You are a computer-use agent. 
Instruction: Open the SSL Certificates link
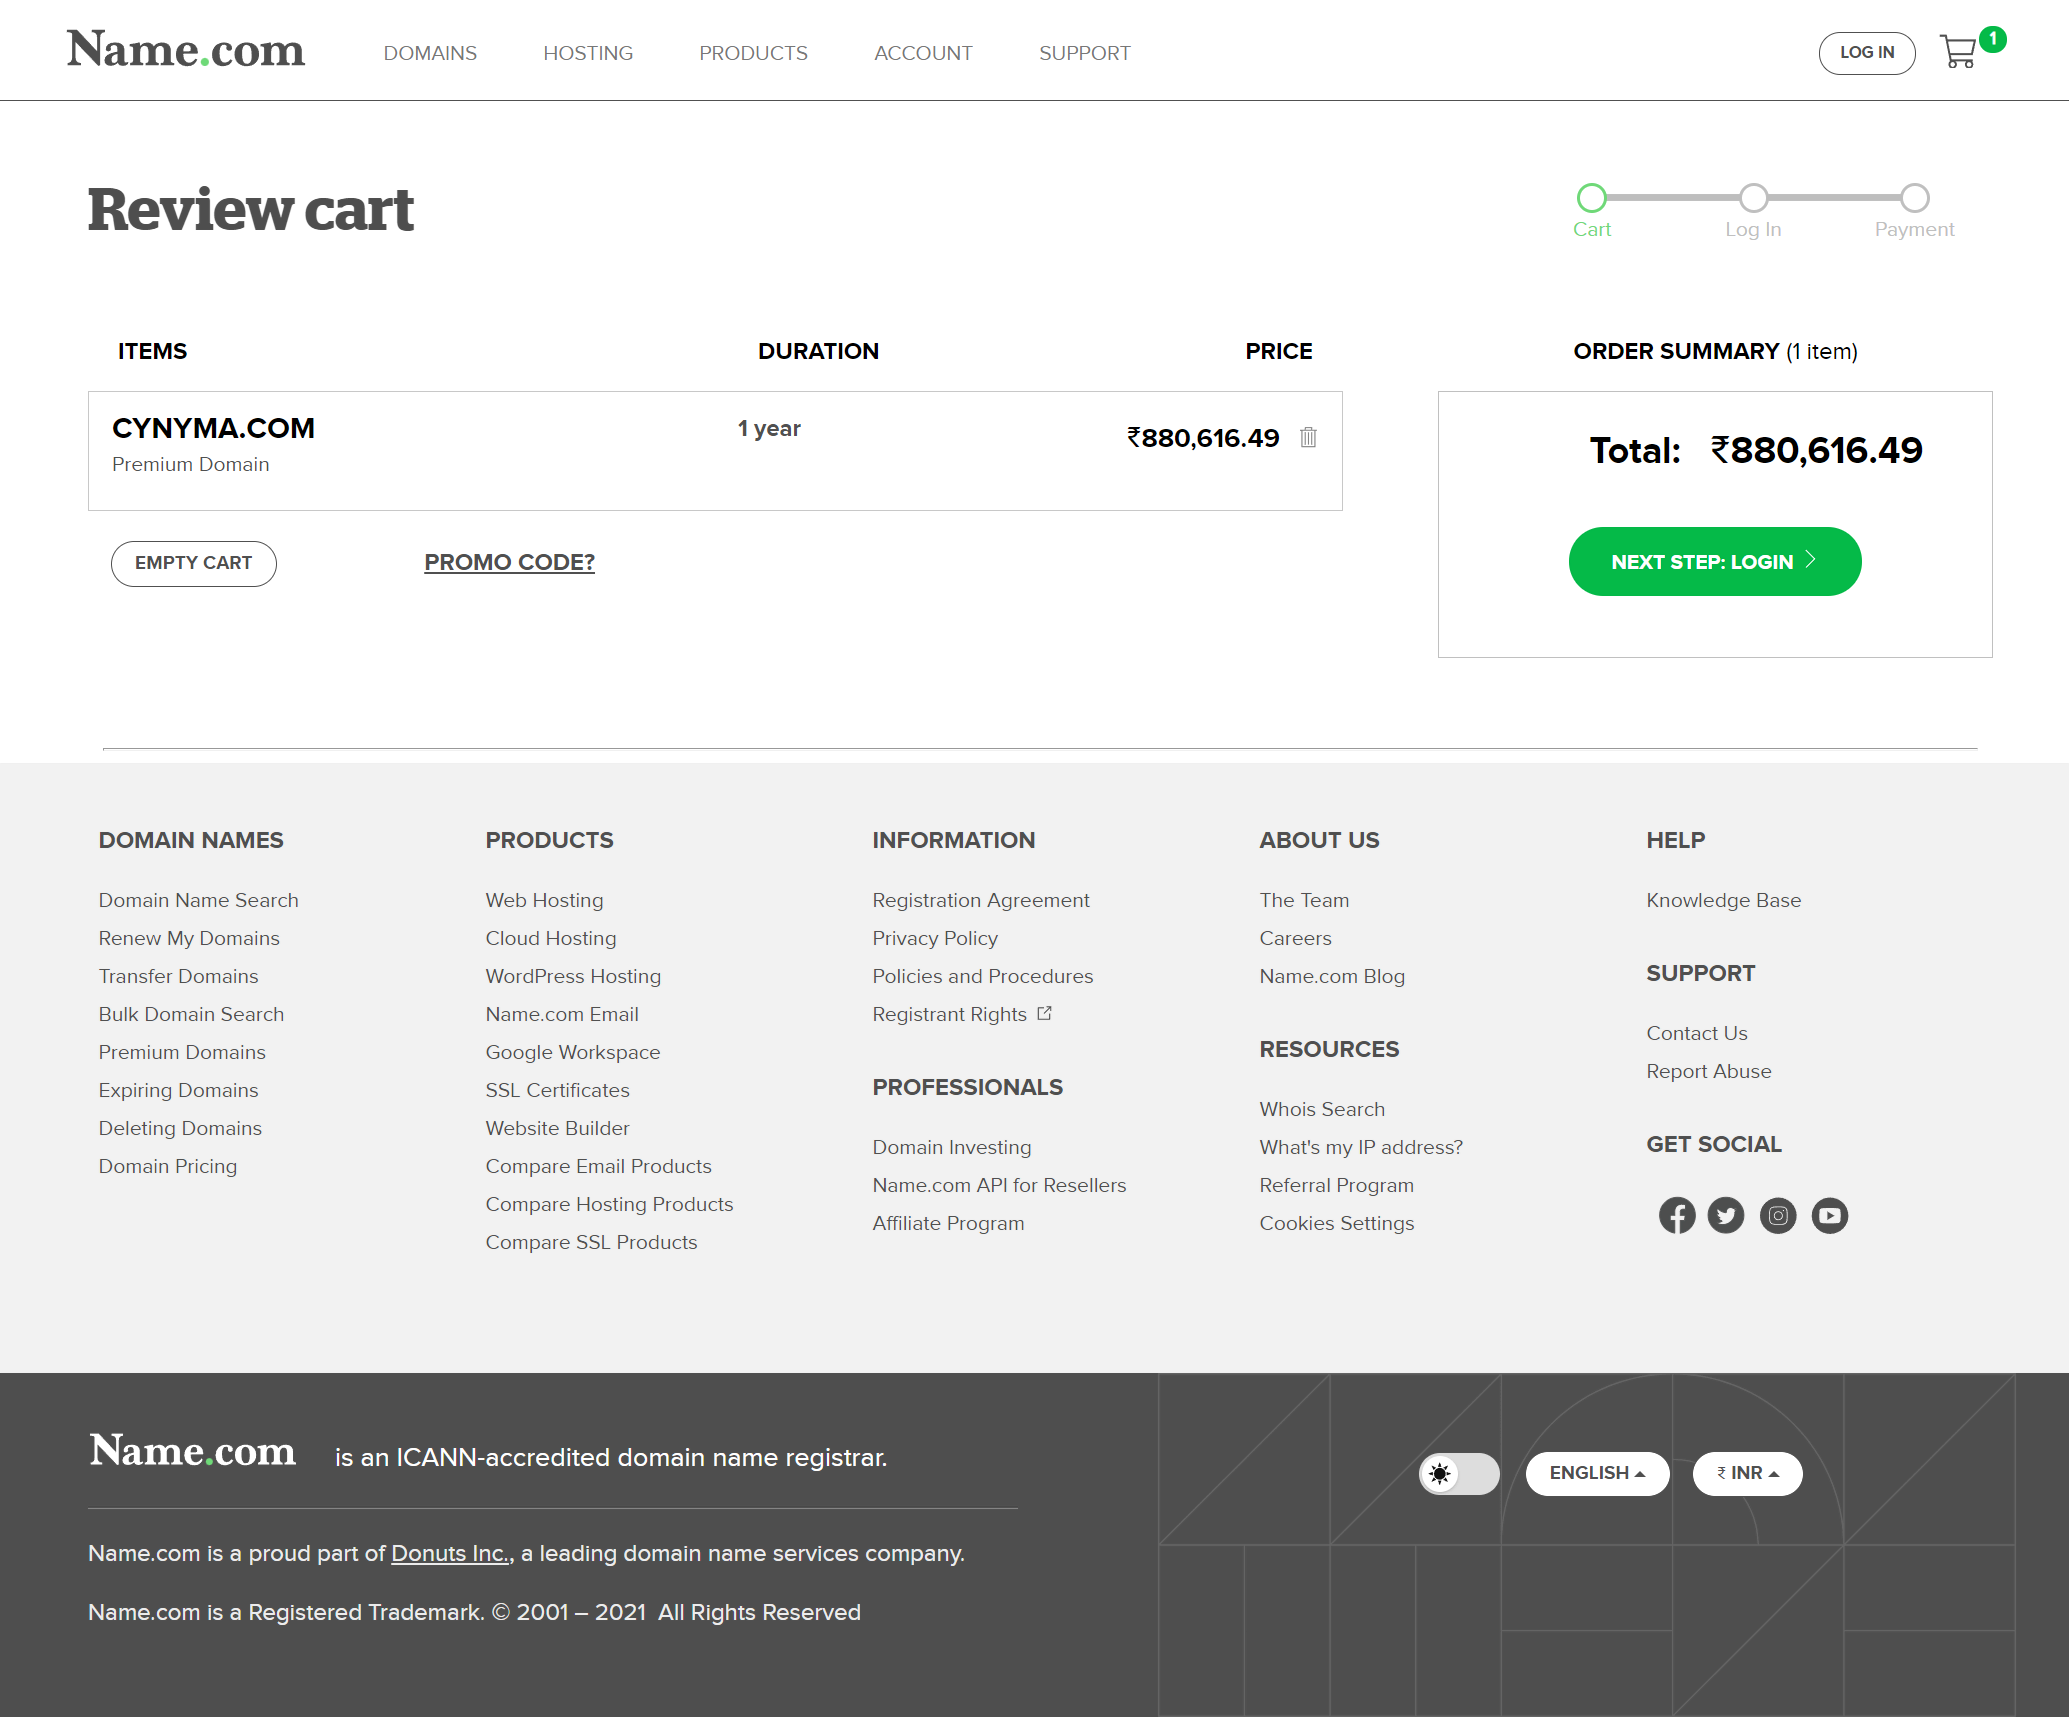(x=557, y=1090)
